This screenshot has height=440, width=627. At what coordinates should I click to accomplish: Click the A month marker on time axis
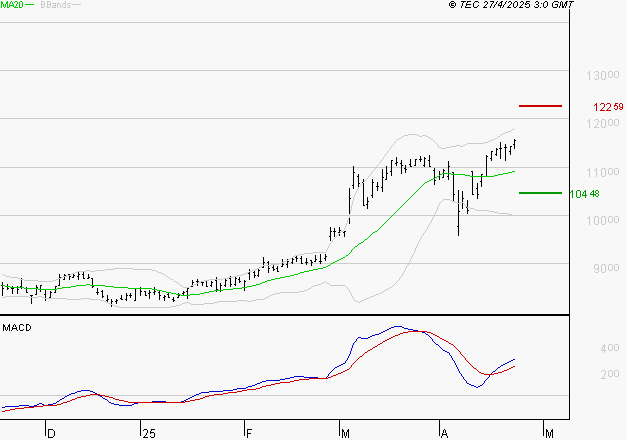pyautogui.click(x=444, y=434)
